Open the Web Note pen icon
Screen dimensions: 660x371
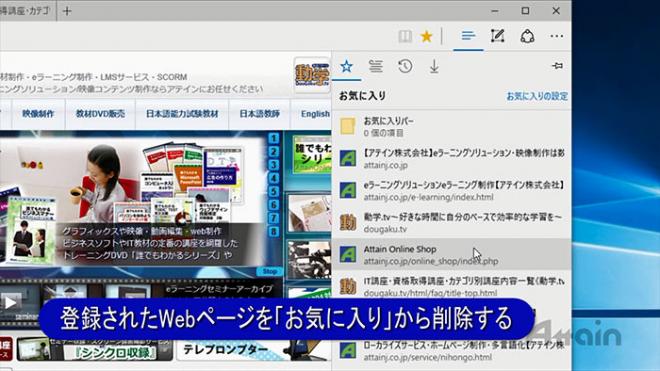498,36
